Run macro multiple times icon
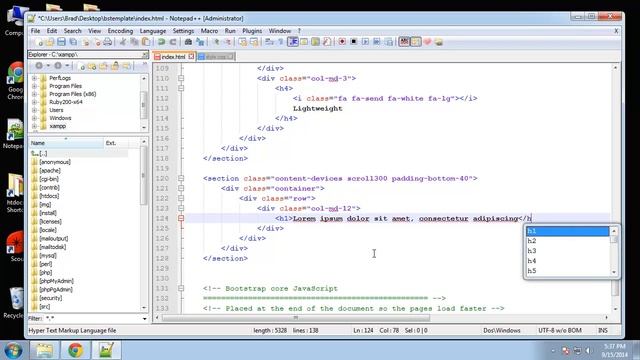640x360 pixels. pyautogui.click(x=377, y=42)
